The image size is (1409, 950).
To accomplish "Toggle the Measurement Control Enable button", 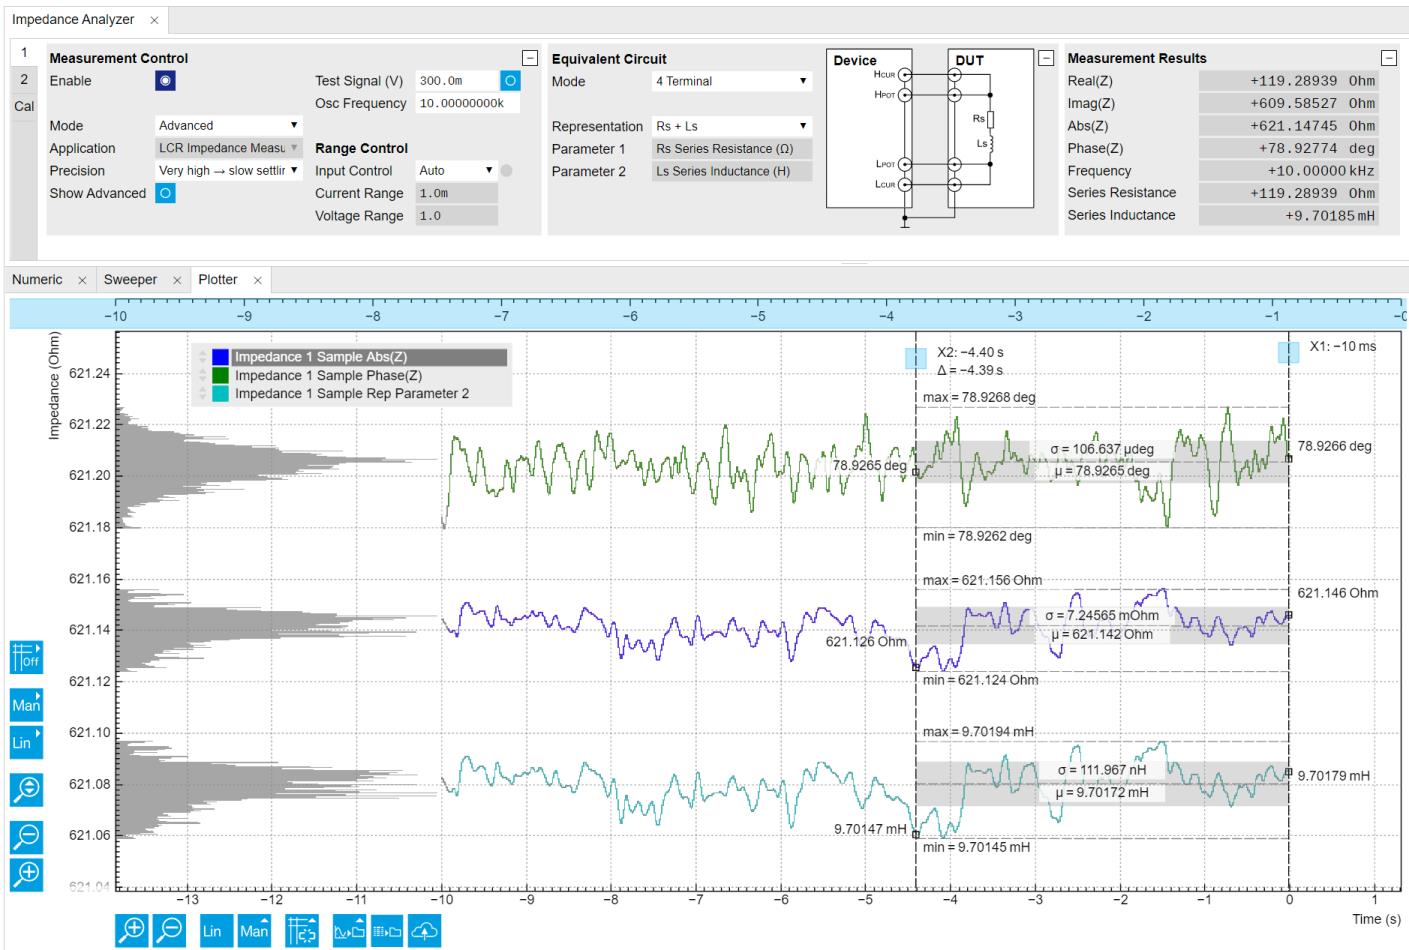I will 165,81.
